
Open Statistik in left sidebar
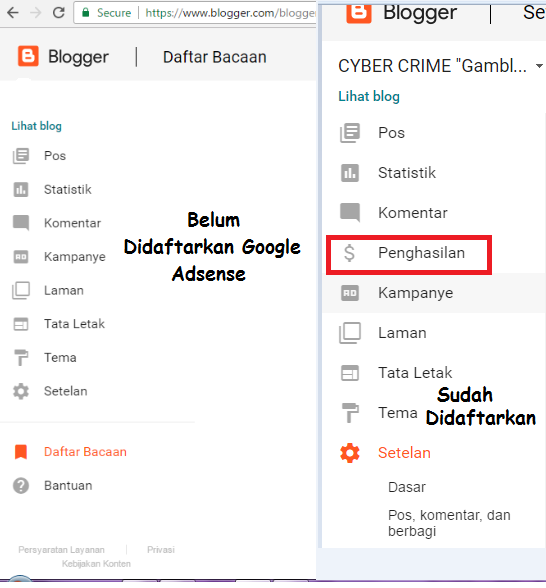[x=68, y=189]
